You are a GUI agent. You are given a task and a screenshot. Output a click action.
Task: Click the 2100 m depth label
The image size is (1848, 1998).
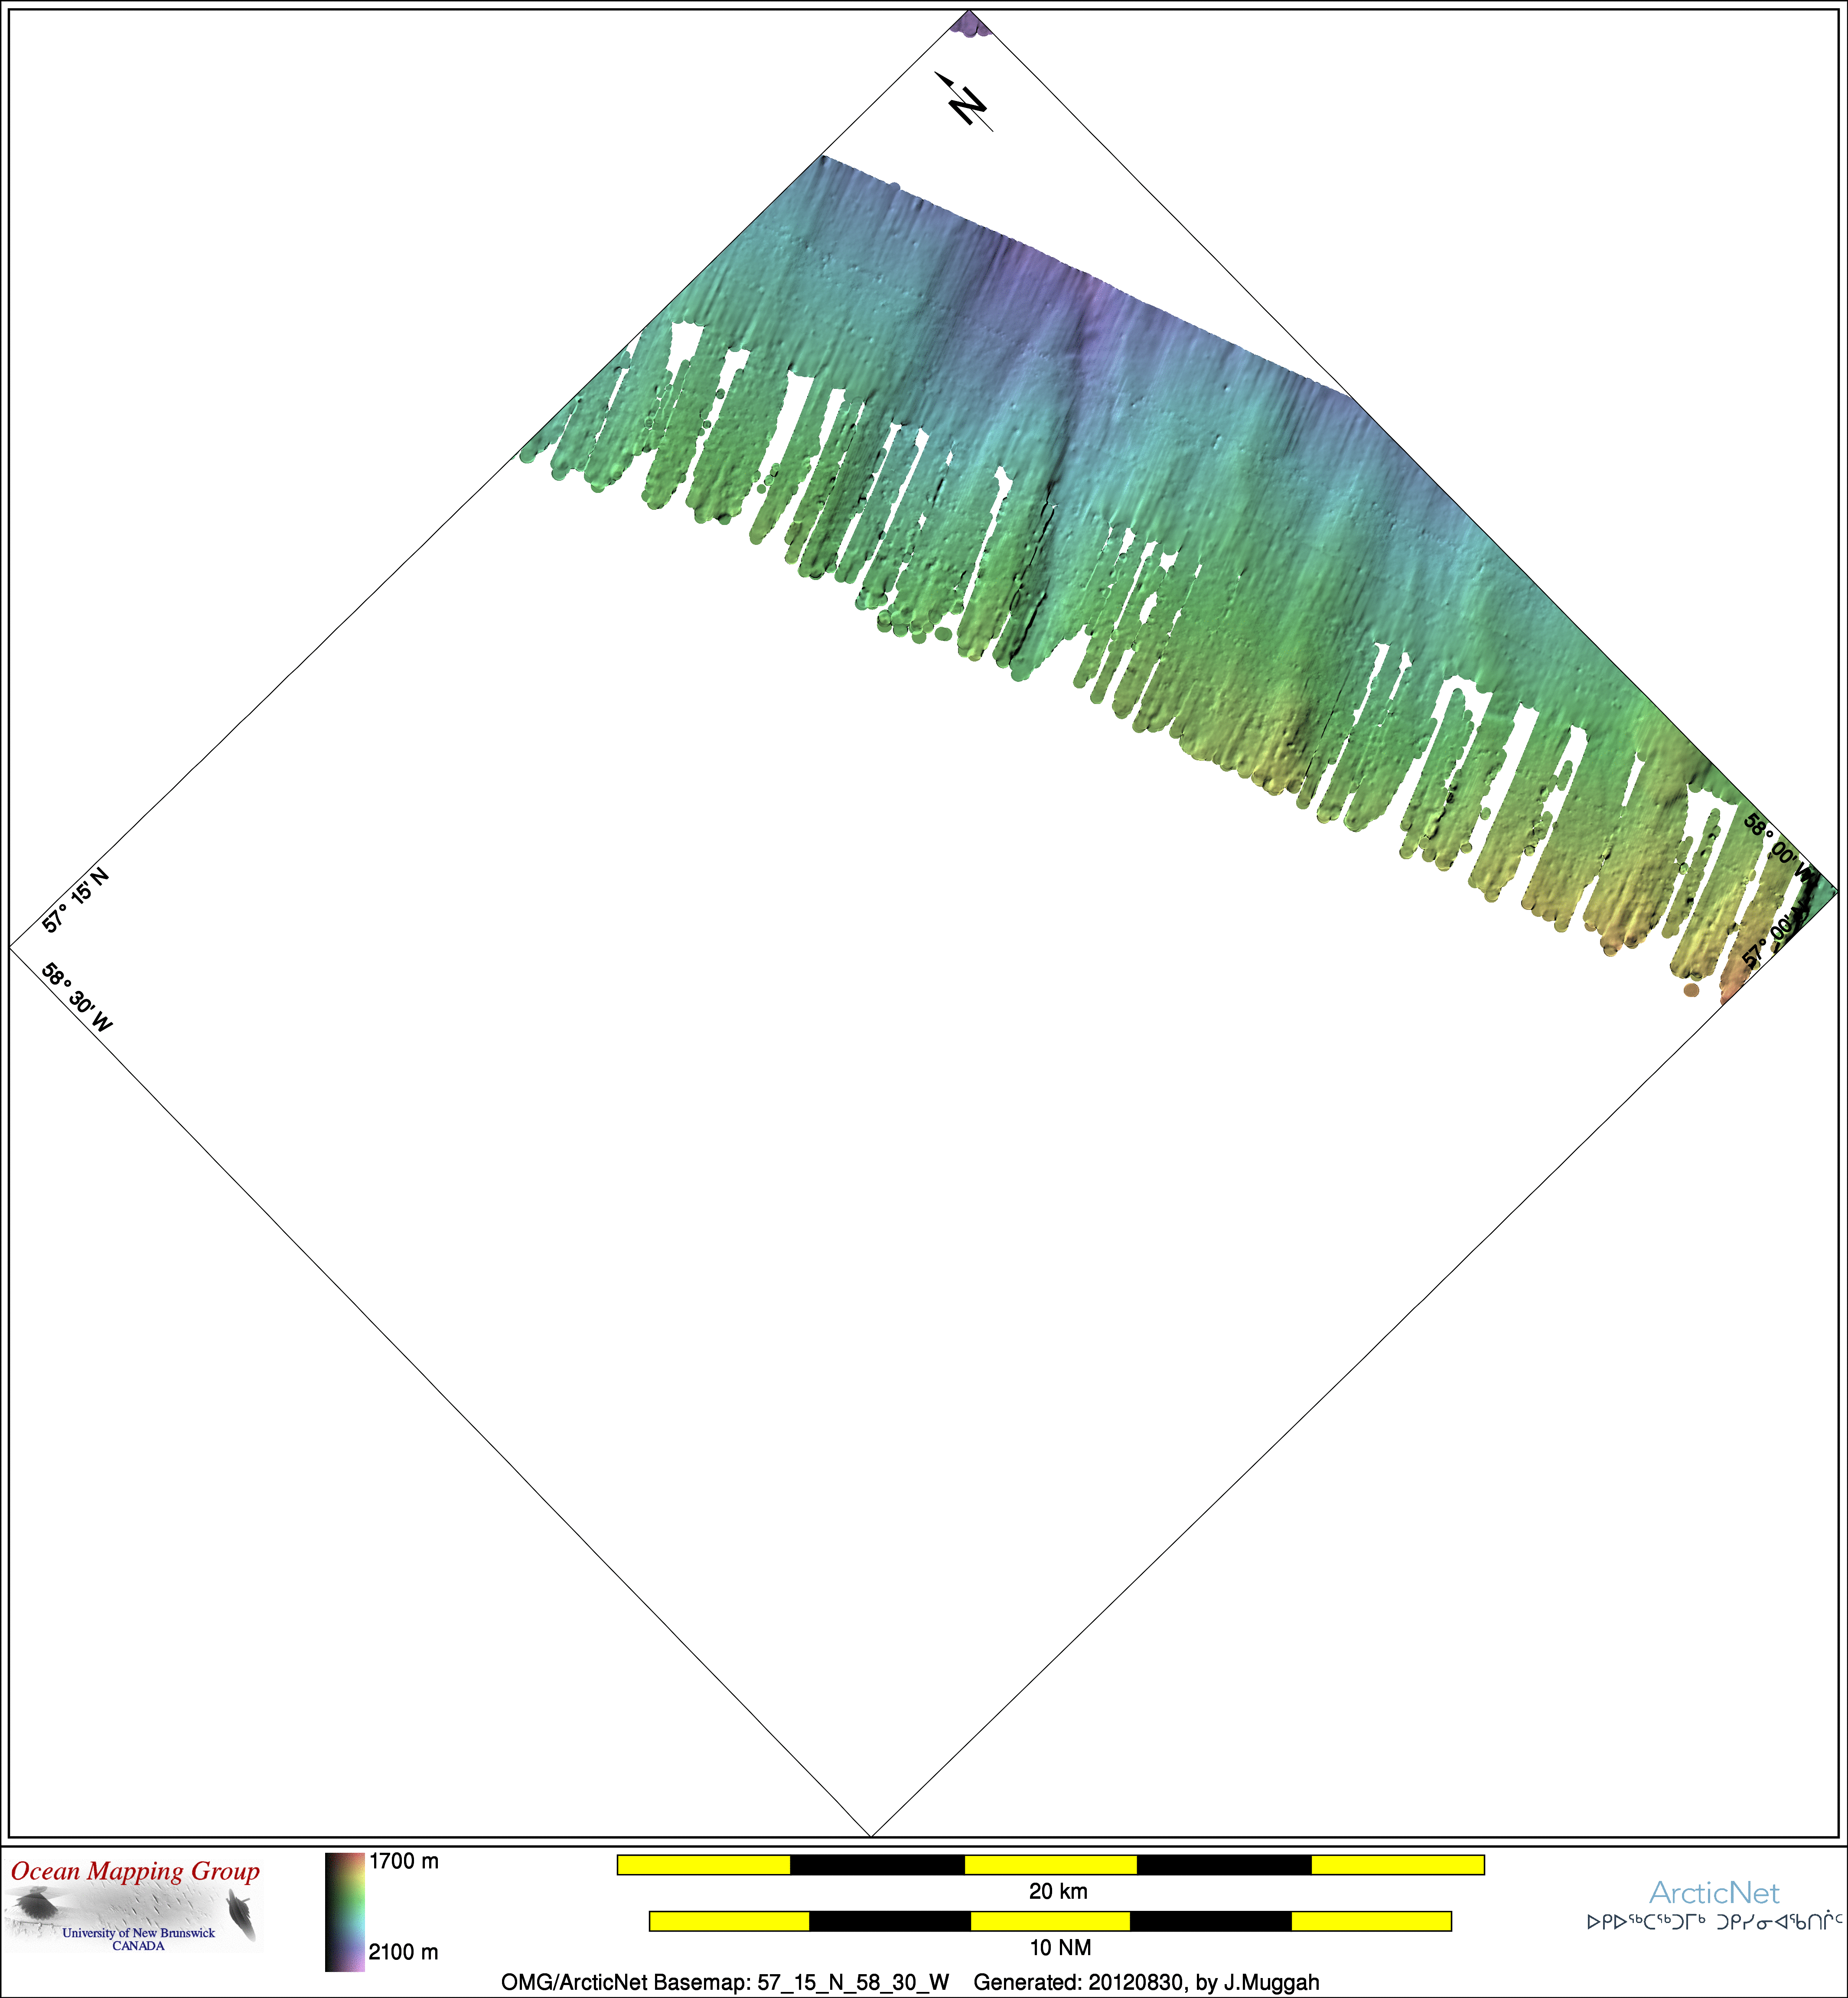point(403,1951)
